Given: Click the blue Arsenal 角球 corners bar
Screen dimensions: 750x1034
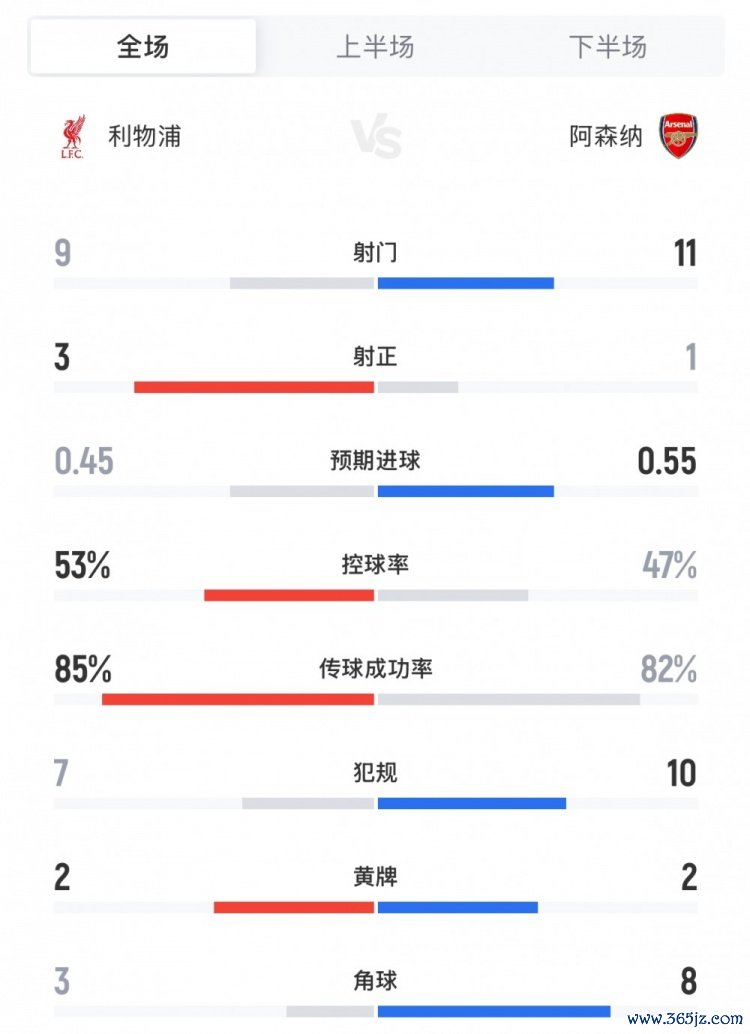Looking at the screenshot, I should coord(494,1011).
